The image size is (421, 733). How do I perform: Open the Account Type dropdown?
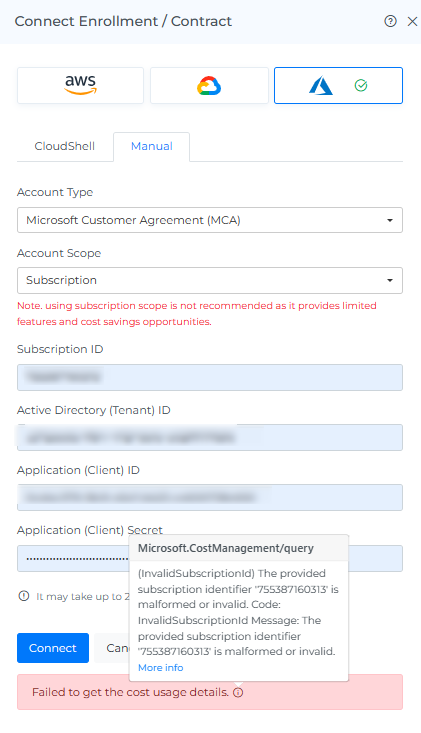(x=210, y=220)
